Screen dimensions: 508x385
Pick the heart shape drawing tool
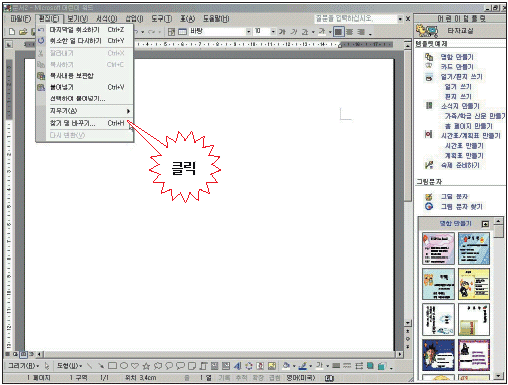click(x=135, y=366)
